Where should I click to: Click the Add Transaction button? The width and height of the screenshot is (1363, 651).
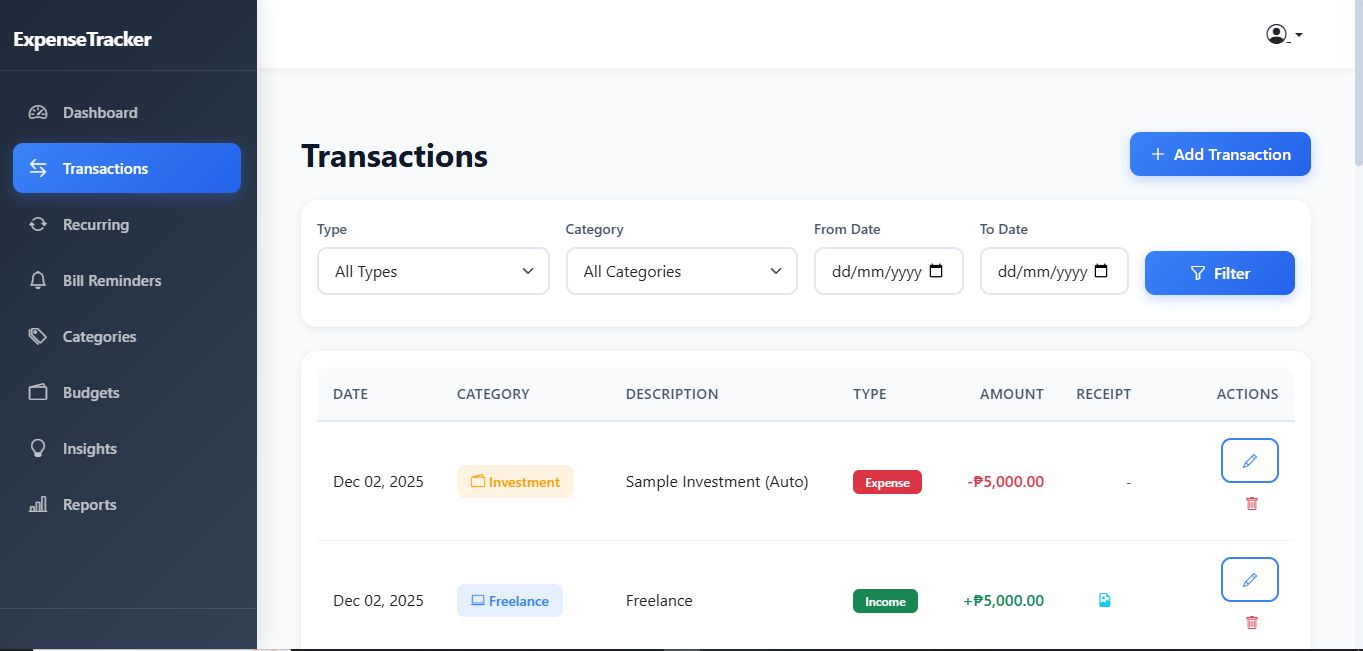pos(1219,154)
